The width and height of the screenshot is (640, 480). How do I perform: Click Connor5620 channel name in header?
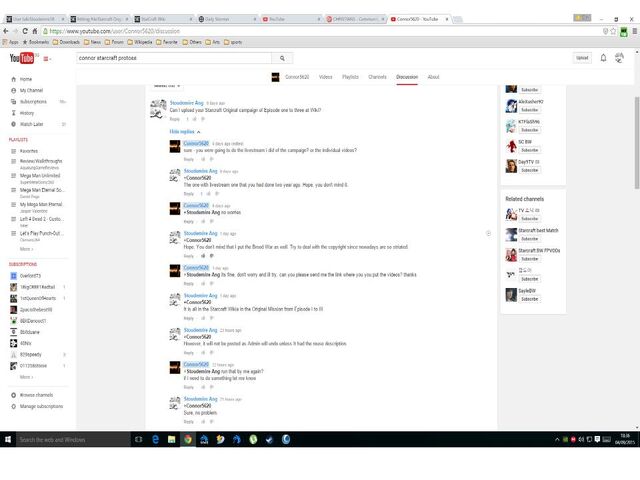coord(297,77)
